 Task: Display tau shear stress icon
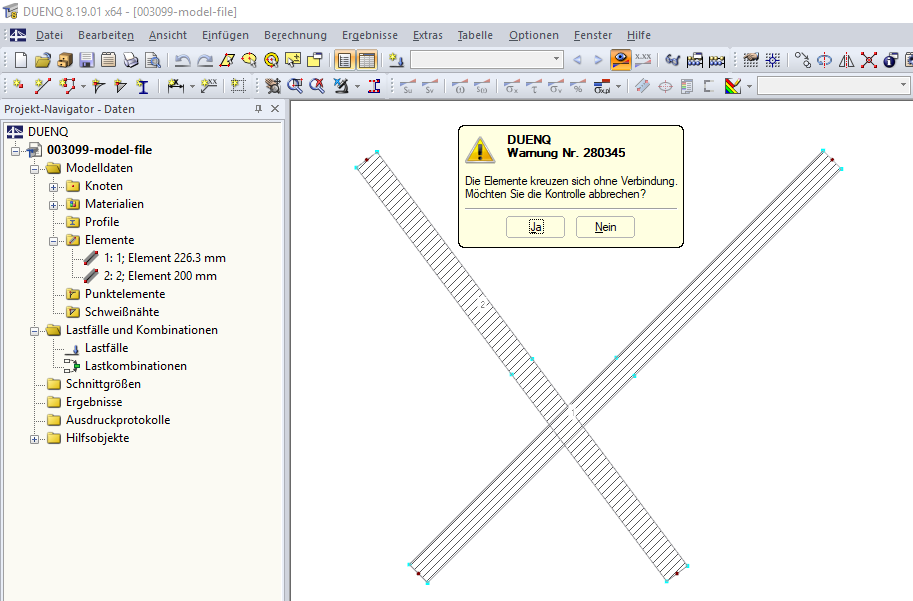(x=533, y=86)
